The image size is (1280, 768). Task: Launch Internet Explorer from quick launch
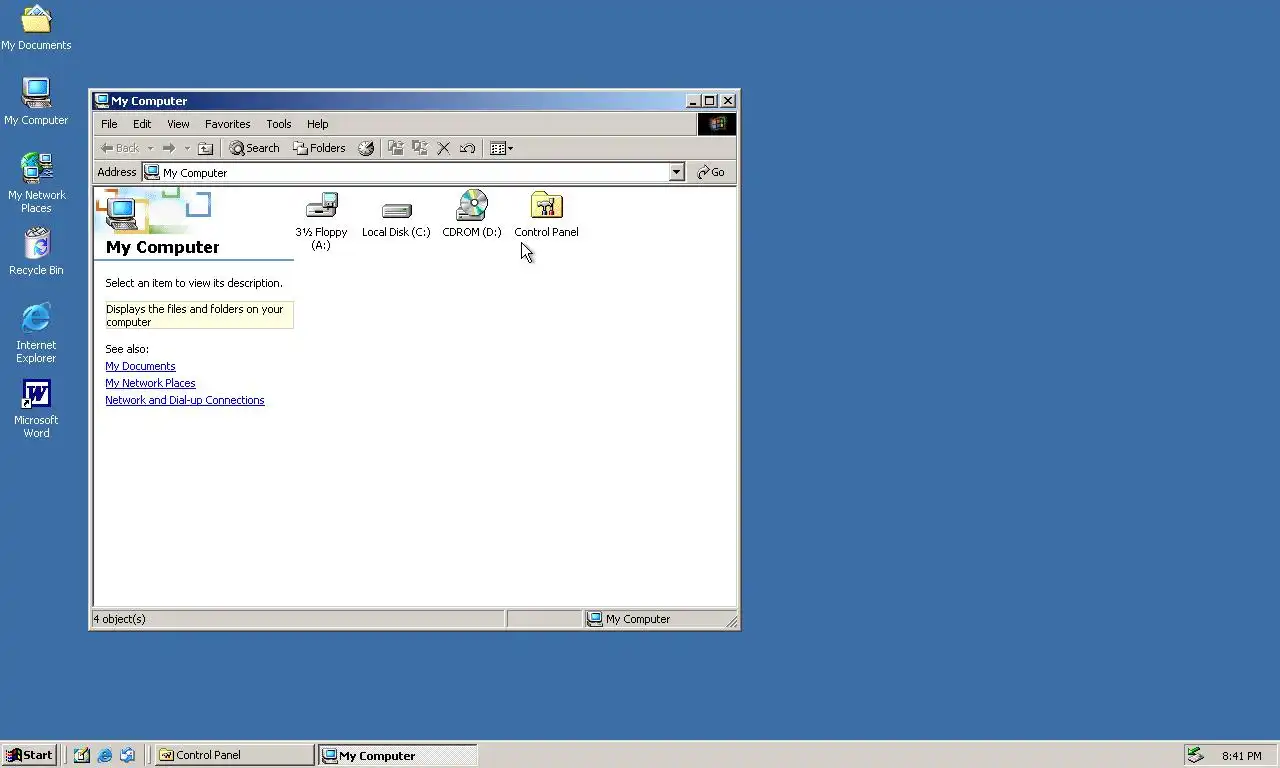pos(105,755)
